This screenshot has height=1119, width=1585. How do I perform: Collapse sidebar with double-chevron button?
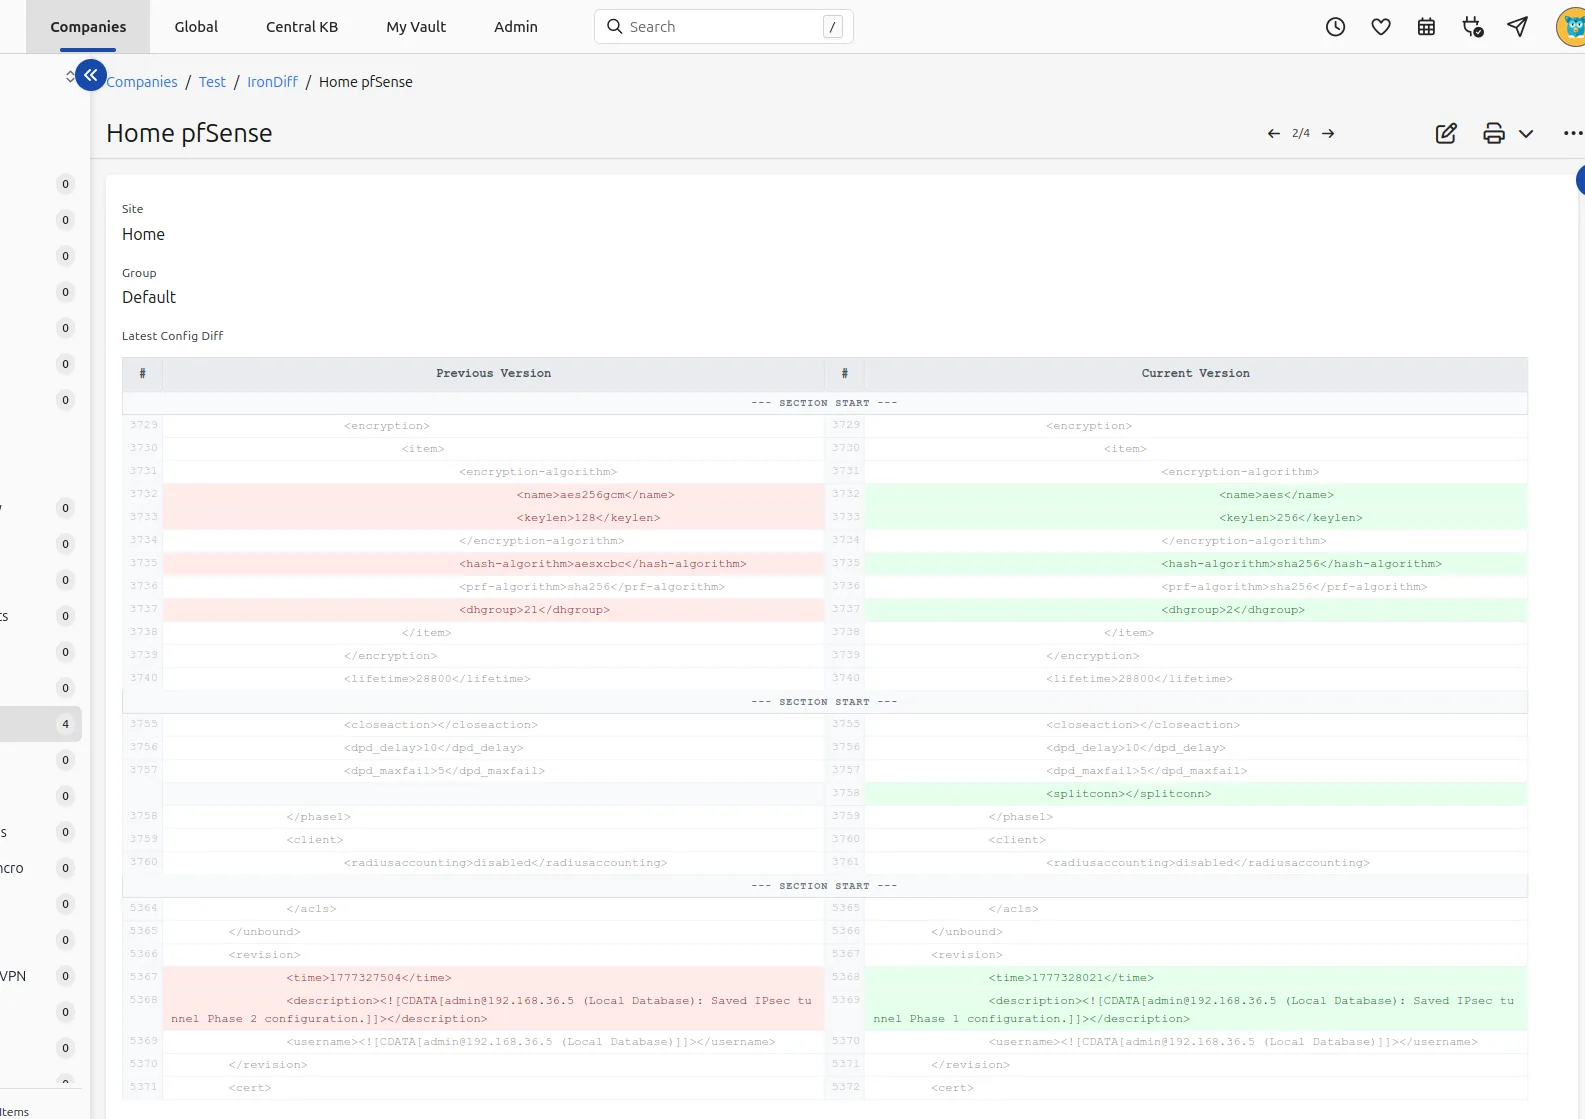[91, 75]
